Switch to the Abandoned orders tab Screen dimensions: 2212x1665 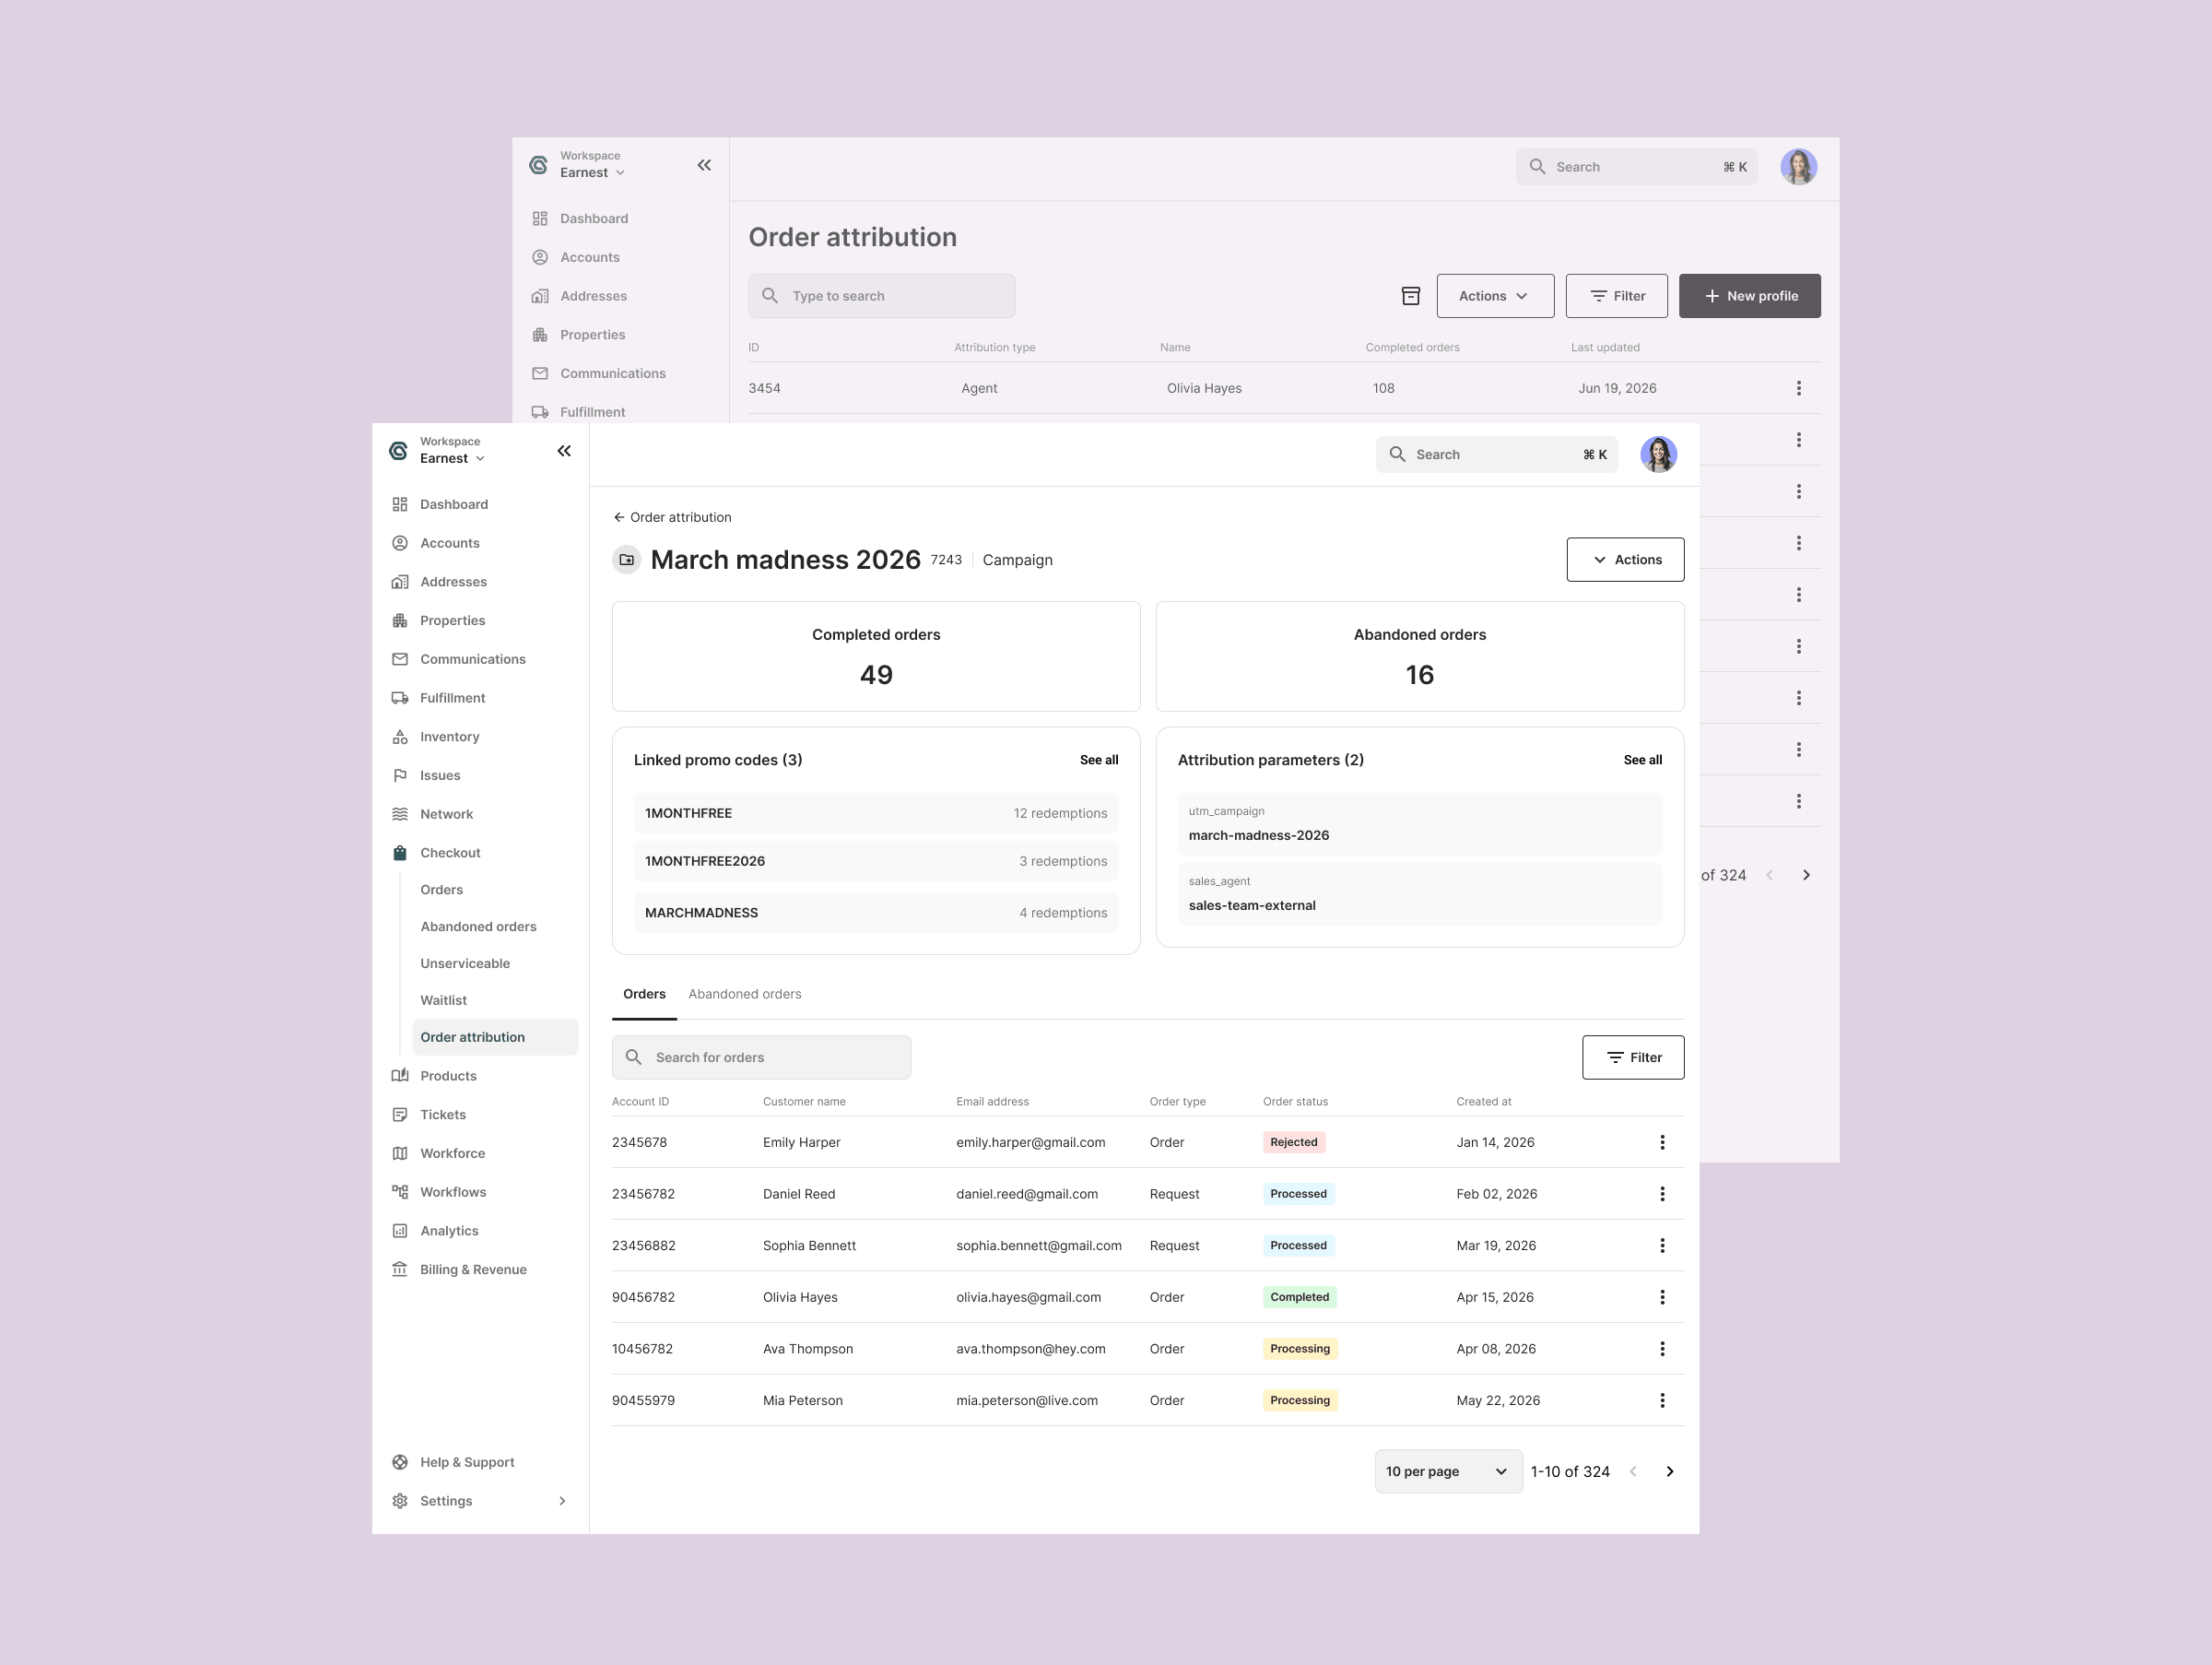[744, 994]
